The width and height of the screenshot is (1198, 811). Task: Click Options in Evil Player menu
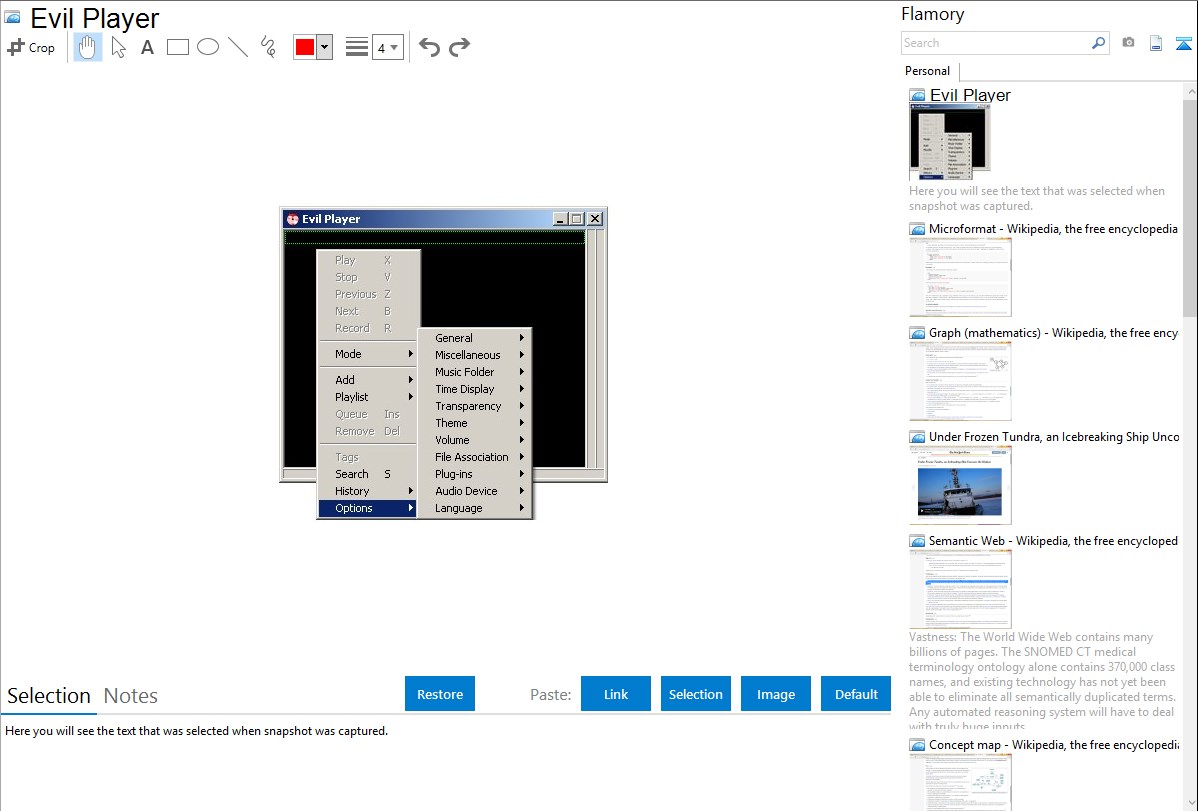point(367,508)
